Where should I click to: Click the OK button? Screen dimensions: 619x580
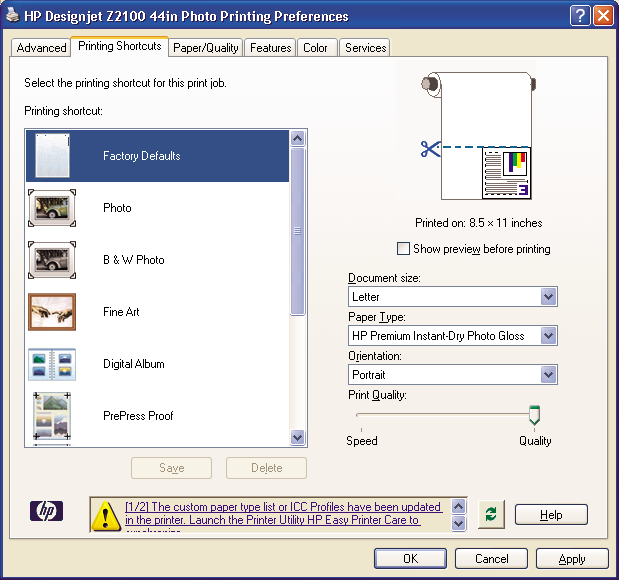[411, 559]
